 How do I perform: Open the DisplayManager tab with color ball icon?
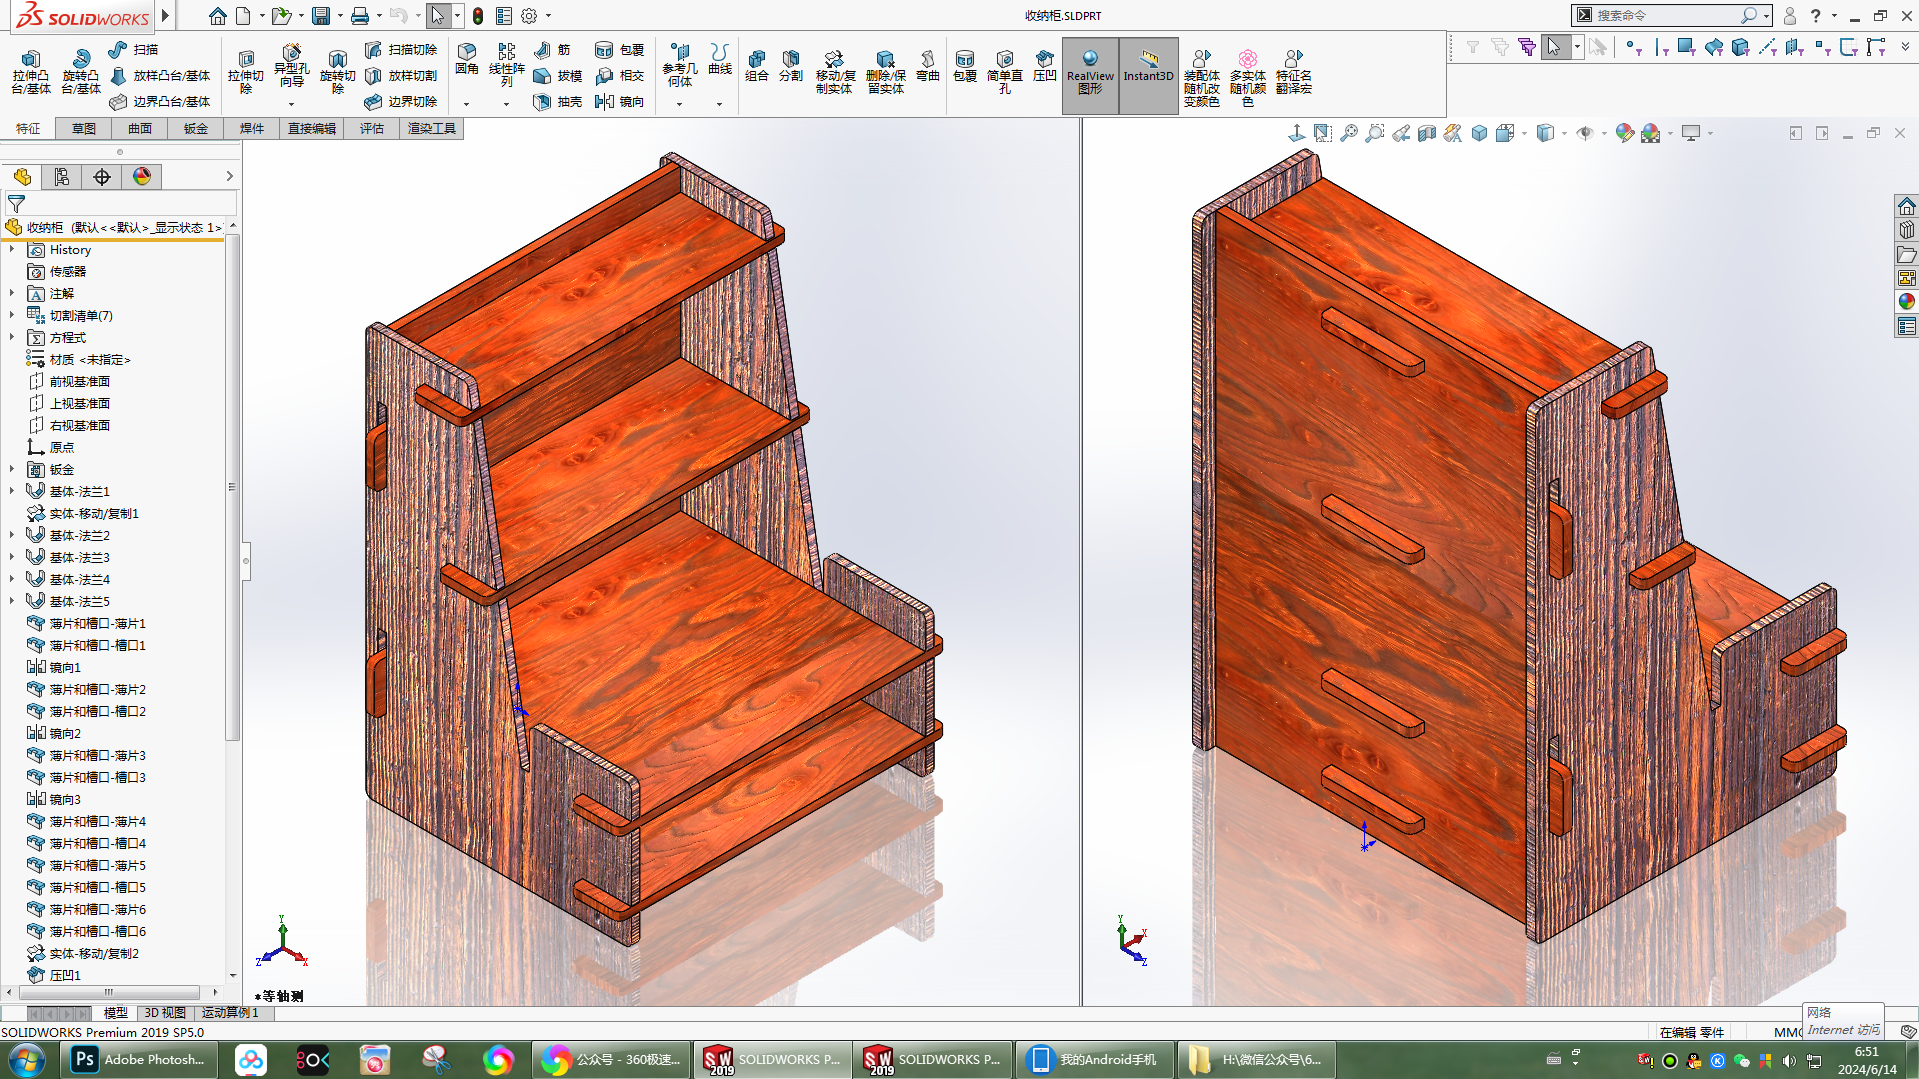pos(142,177)
